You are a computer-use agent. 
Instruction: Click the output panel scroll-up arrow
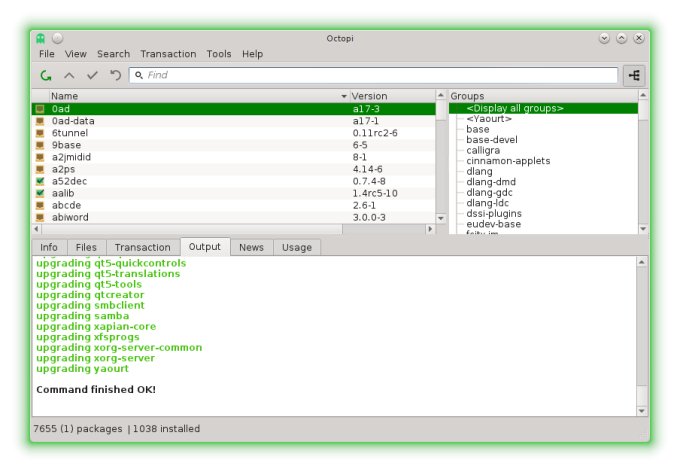pos(642,263)
